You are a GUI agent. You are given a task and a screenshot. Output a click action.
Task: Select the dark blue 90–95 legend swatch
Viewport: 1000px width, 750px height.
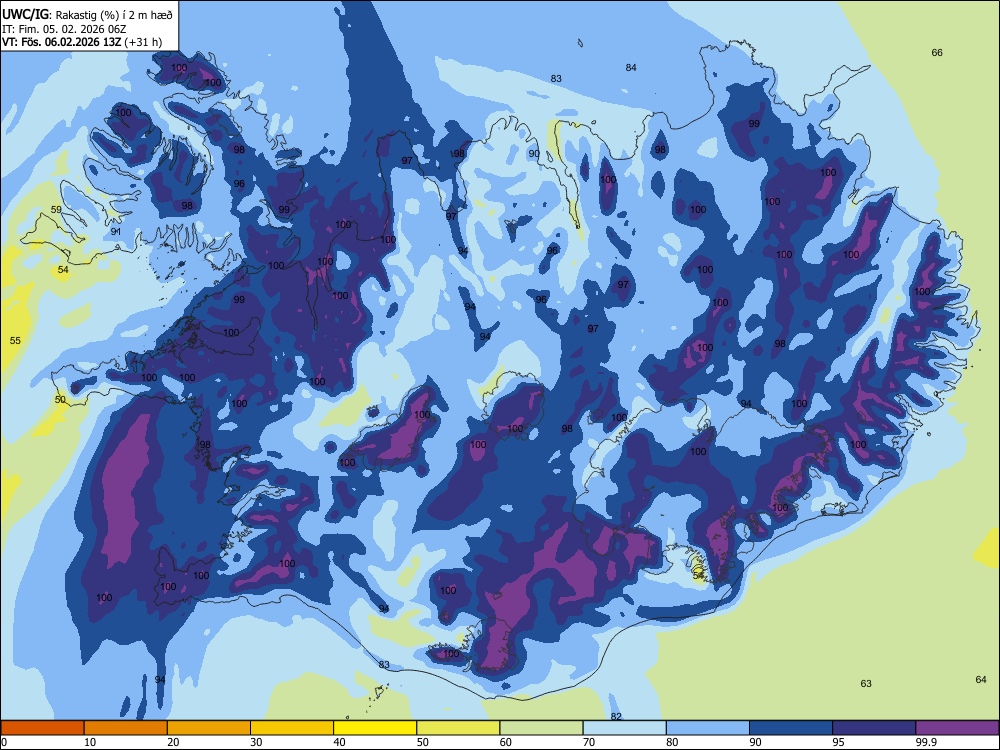[791, 728]
